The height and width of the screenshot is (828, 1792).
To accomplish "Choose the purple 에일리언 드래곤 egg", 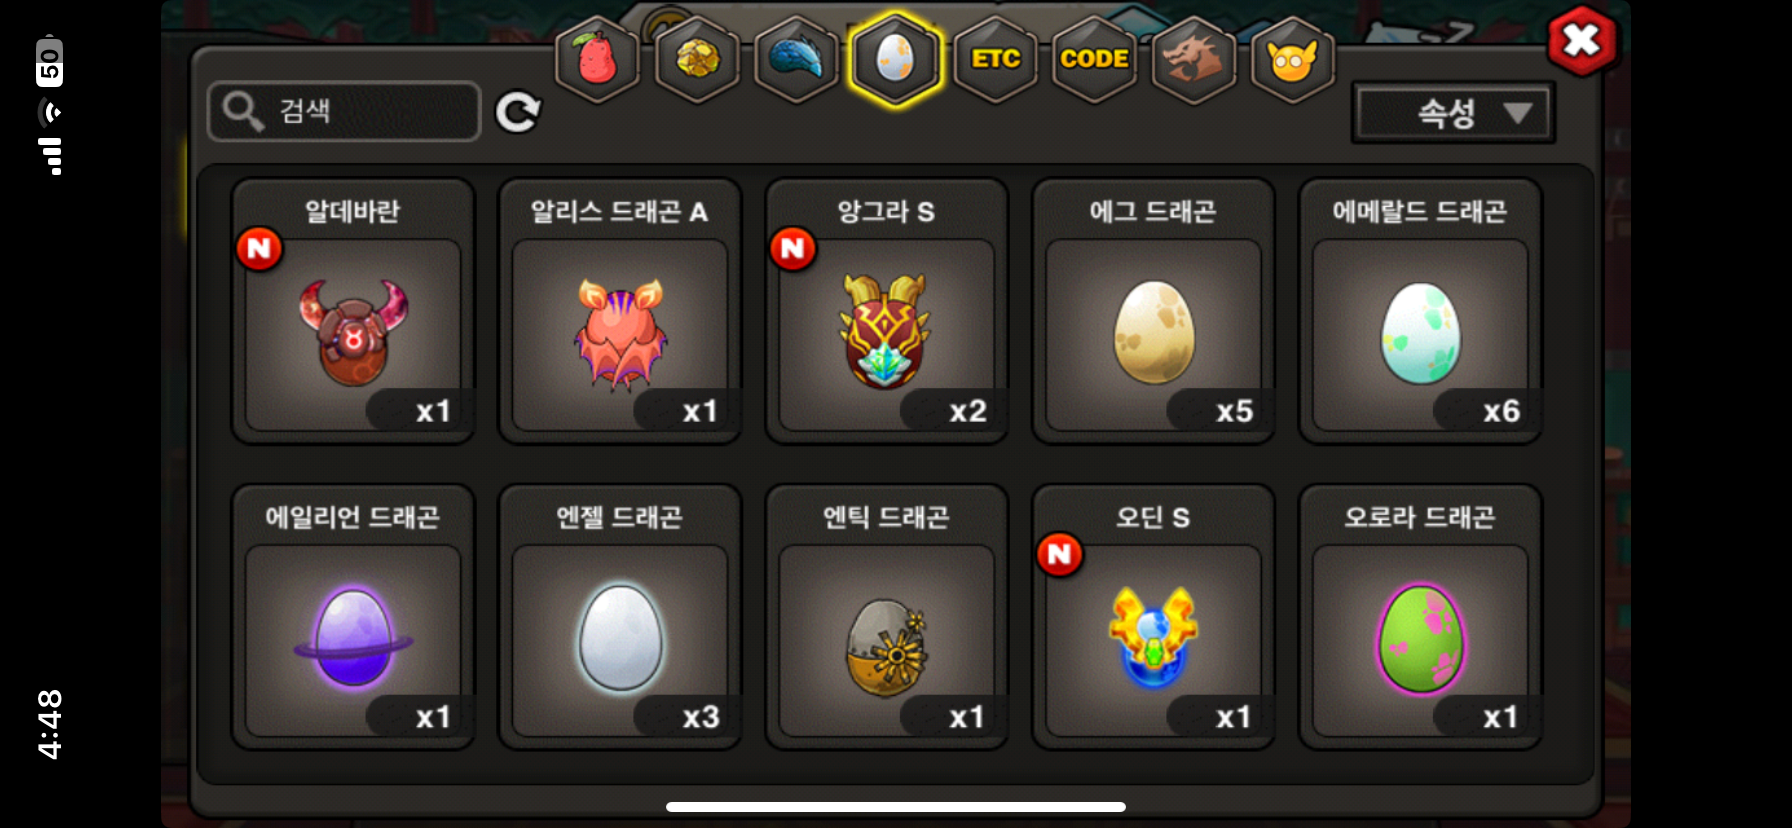I will 353,617.
